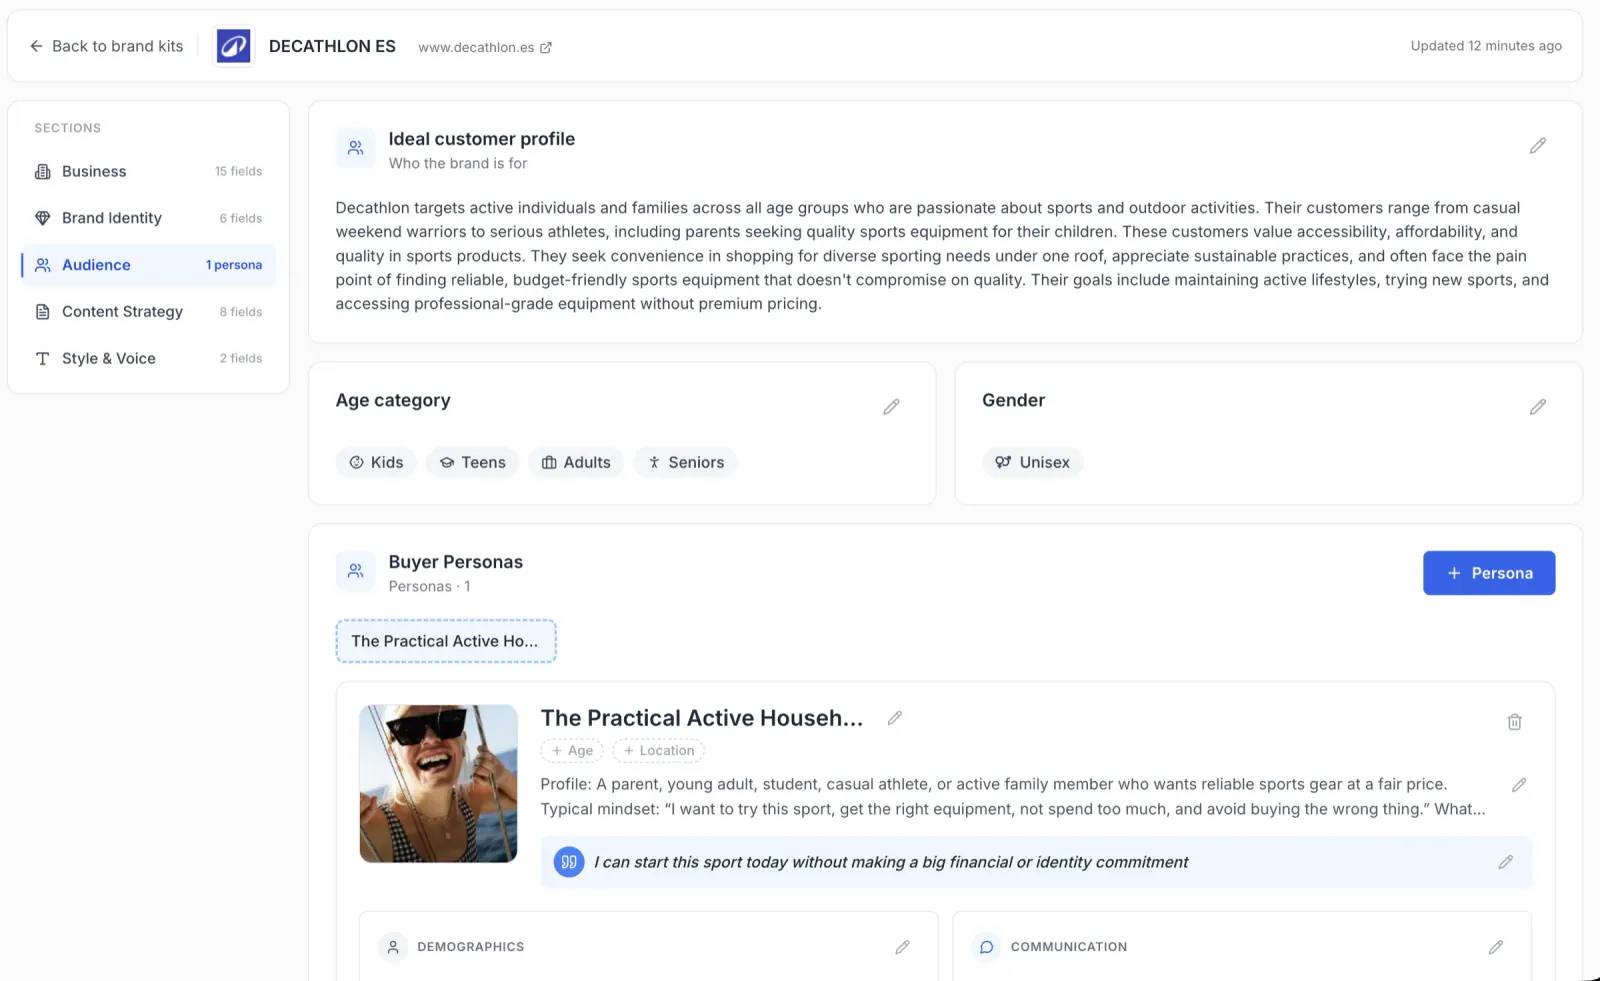Click the Style & Voice T icon
Image resolution: width=1600 pixels, height=981 pixels.
[x=43, y=359]
